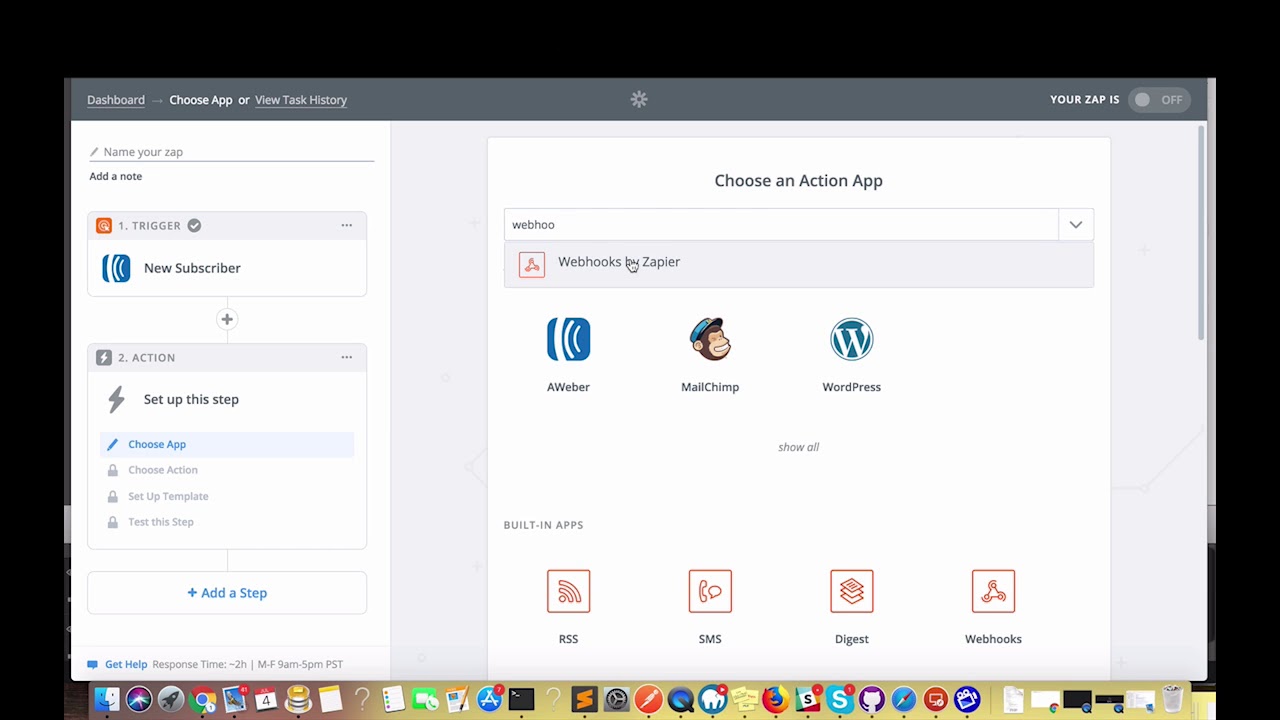Screen dimensions: 1280x720
Task: Toggle the zap ON/OFF switch
Action: coord(1159,100)
